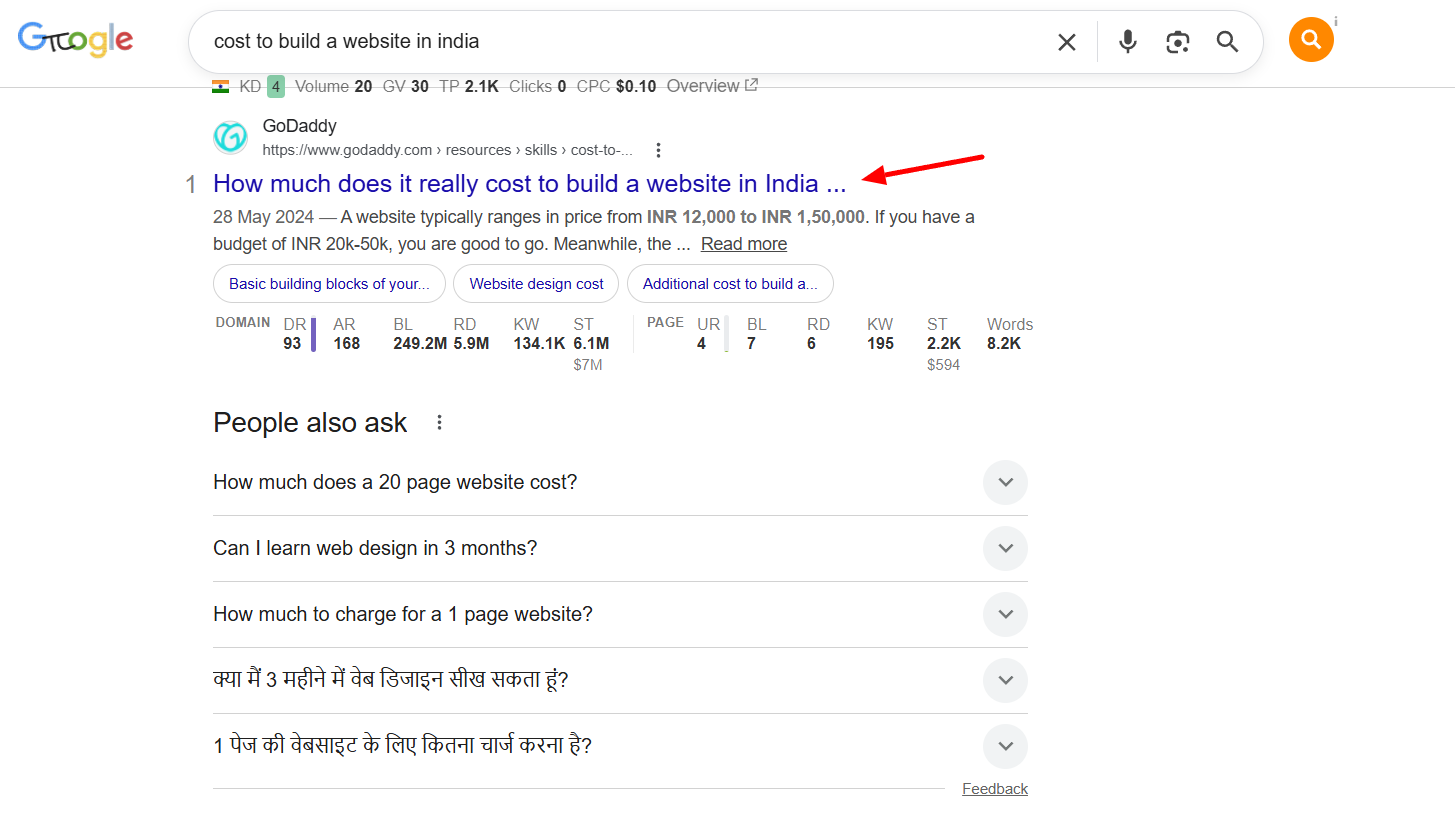Expand the first Hindi question's chevron

pyautogui.click(x=1005, y=680)
